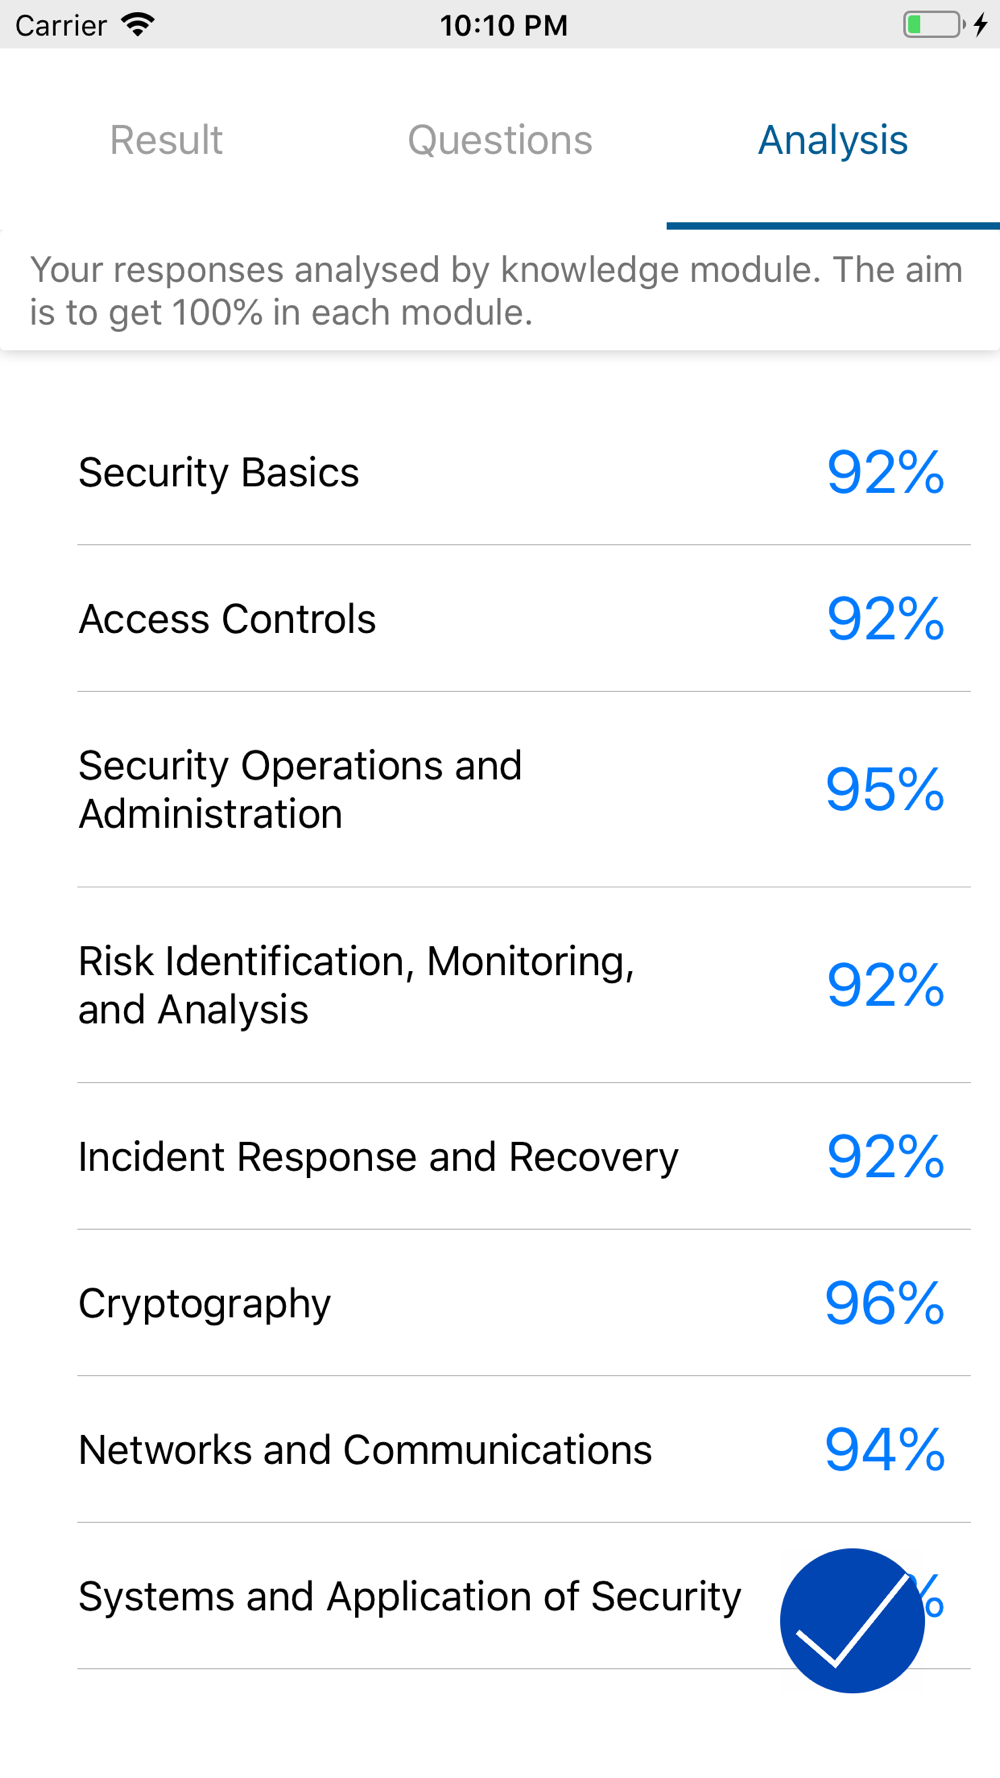Tap the 94% Networks score

point(885,1450)
